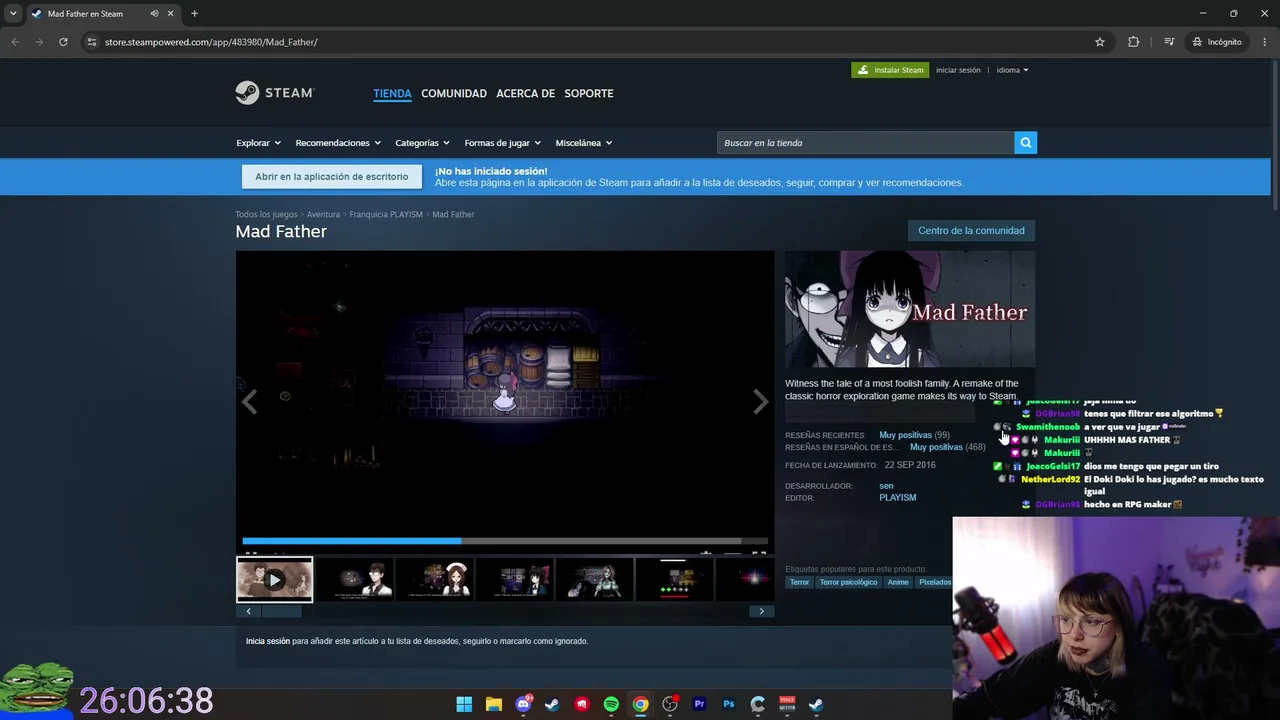1280x720 pixels.
Task: Open the Chrome extensions puzzle icon
Action: 1133,42
